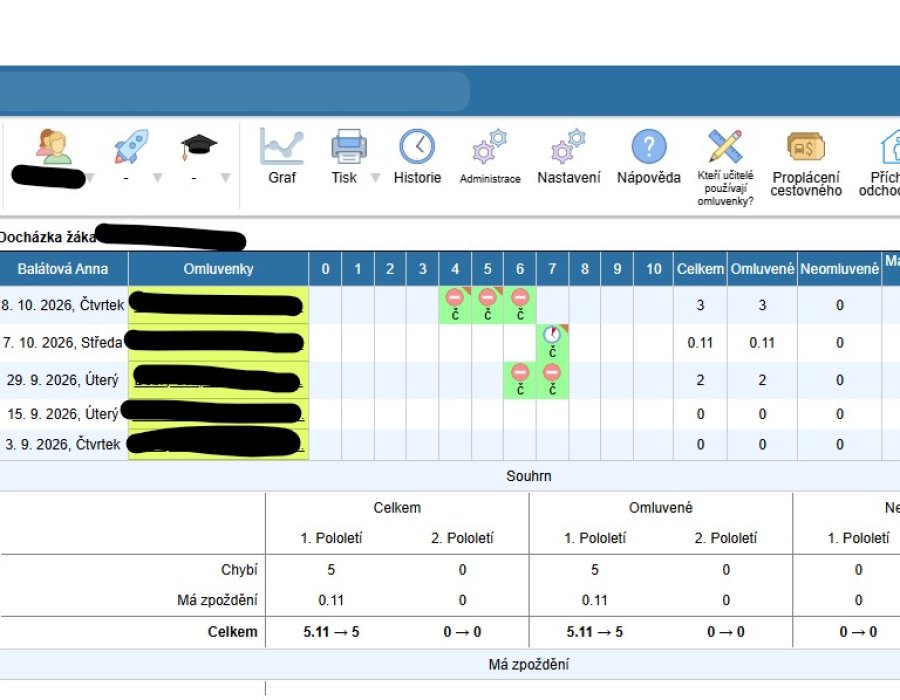Expand dropdown arrow under student avatar
The height and width of the screenshot is (700, 900).
pos(90,178)
